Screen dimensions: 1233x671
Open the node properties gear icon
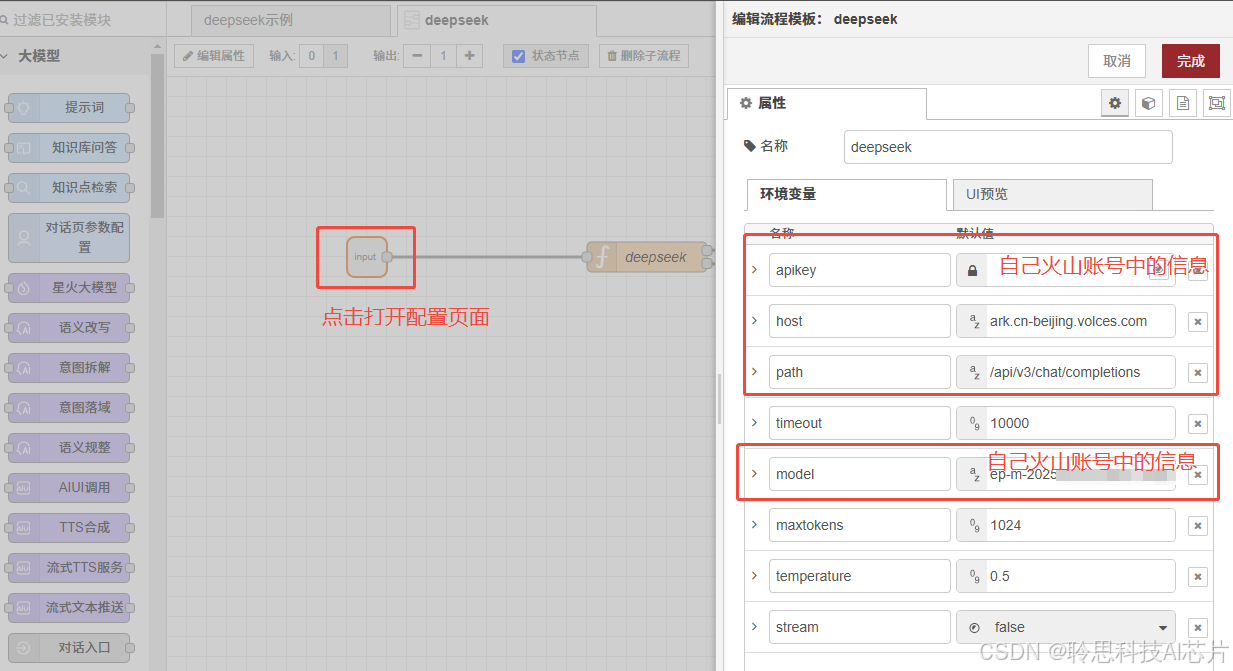tap(1115, 103)
